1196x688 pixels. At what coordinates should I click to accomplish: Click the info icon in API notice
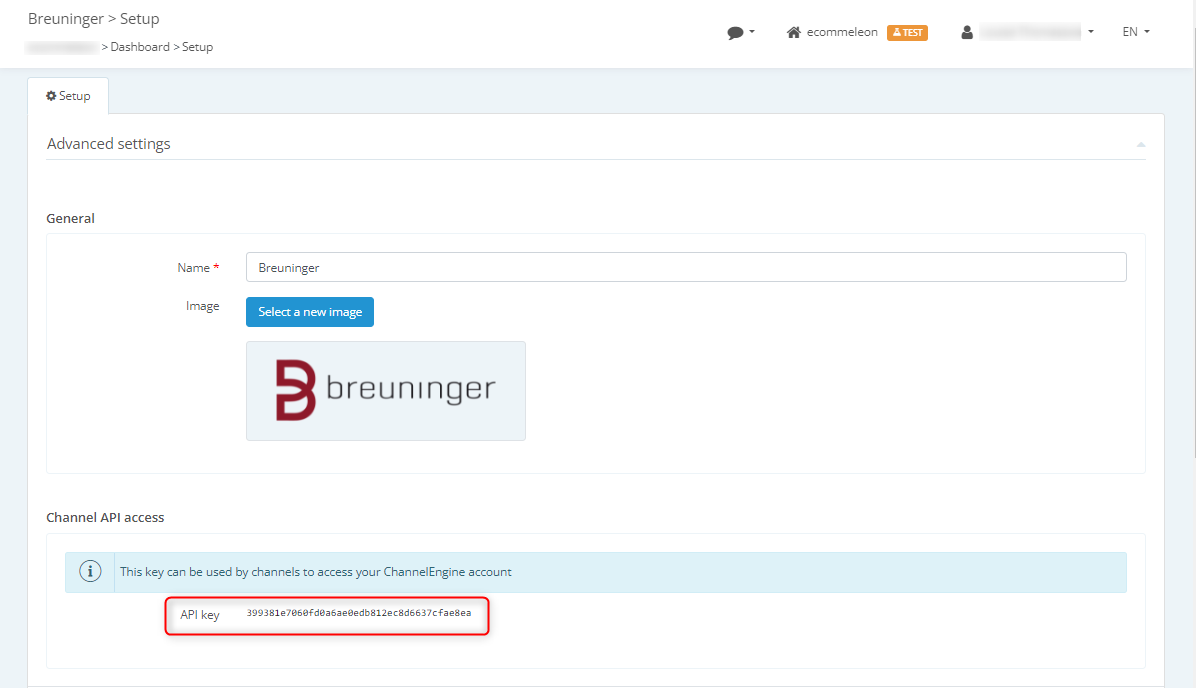90,571
